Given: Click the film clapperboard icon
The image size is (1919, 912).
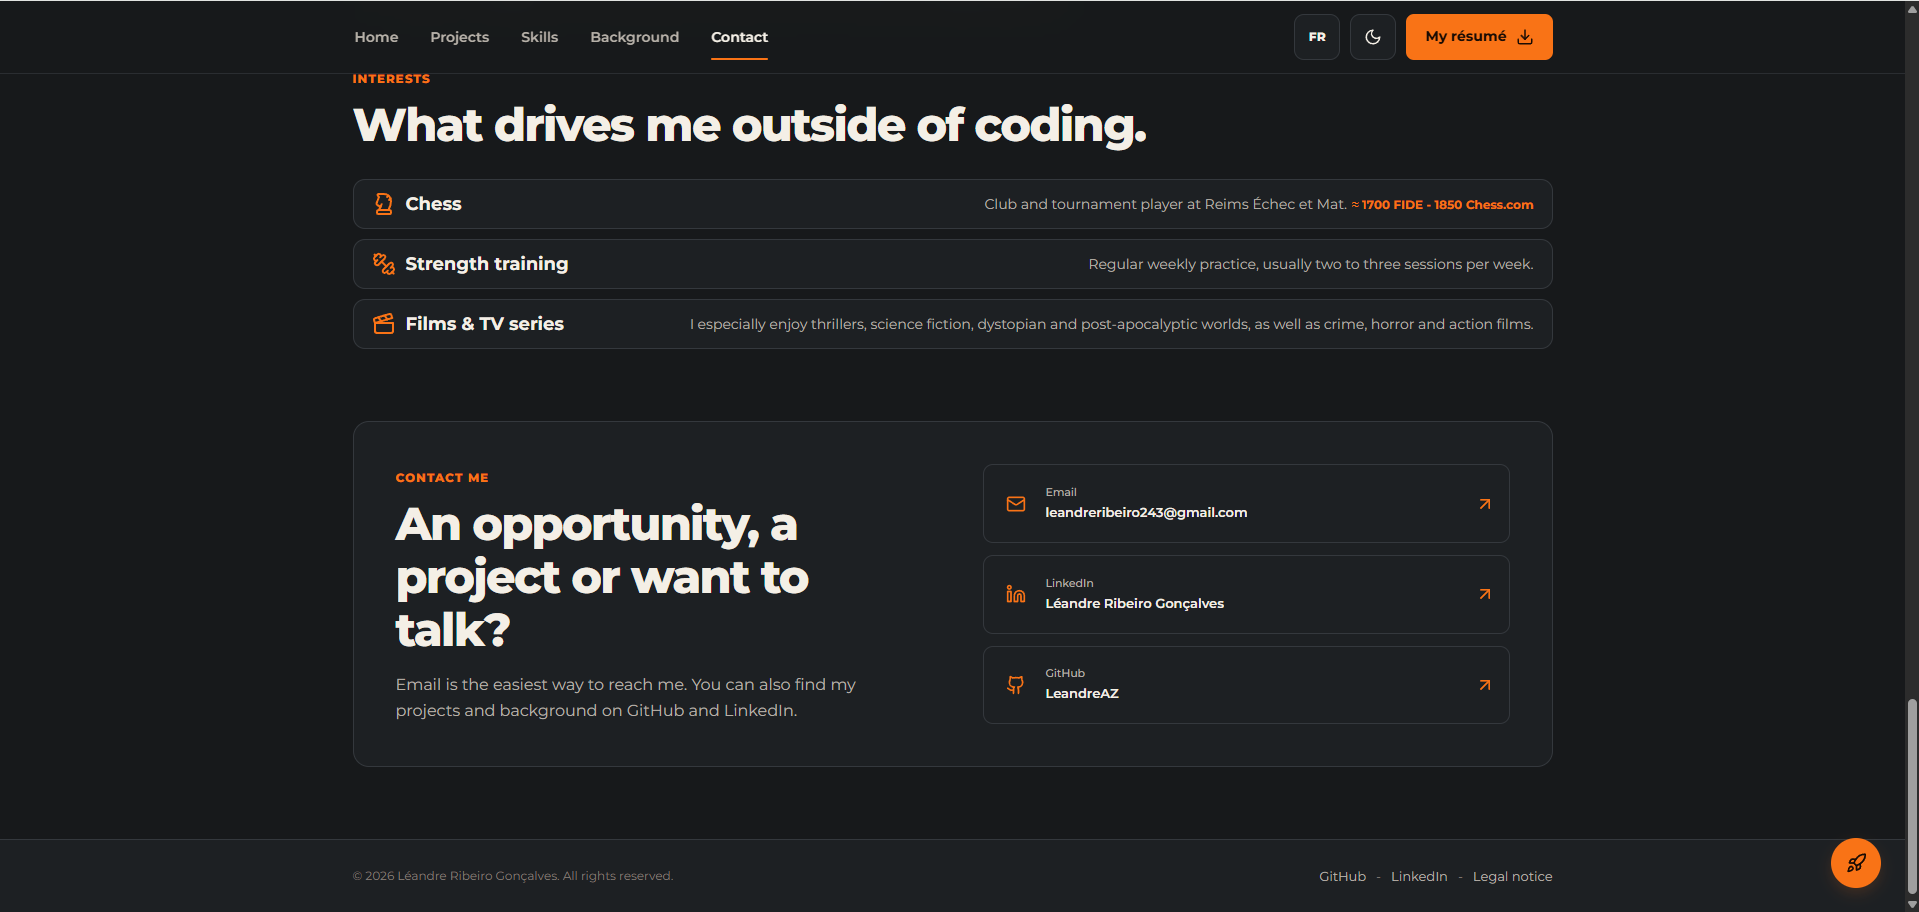Looking at the screenshot, I should (x=384, y=324).
